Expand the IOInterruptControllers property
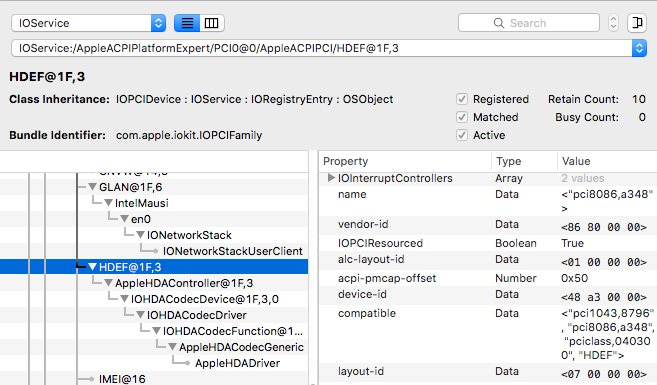The width and height of the screenshot is (657, 385). click(331, 178)
